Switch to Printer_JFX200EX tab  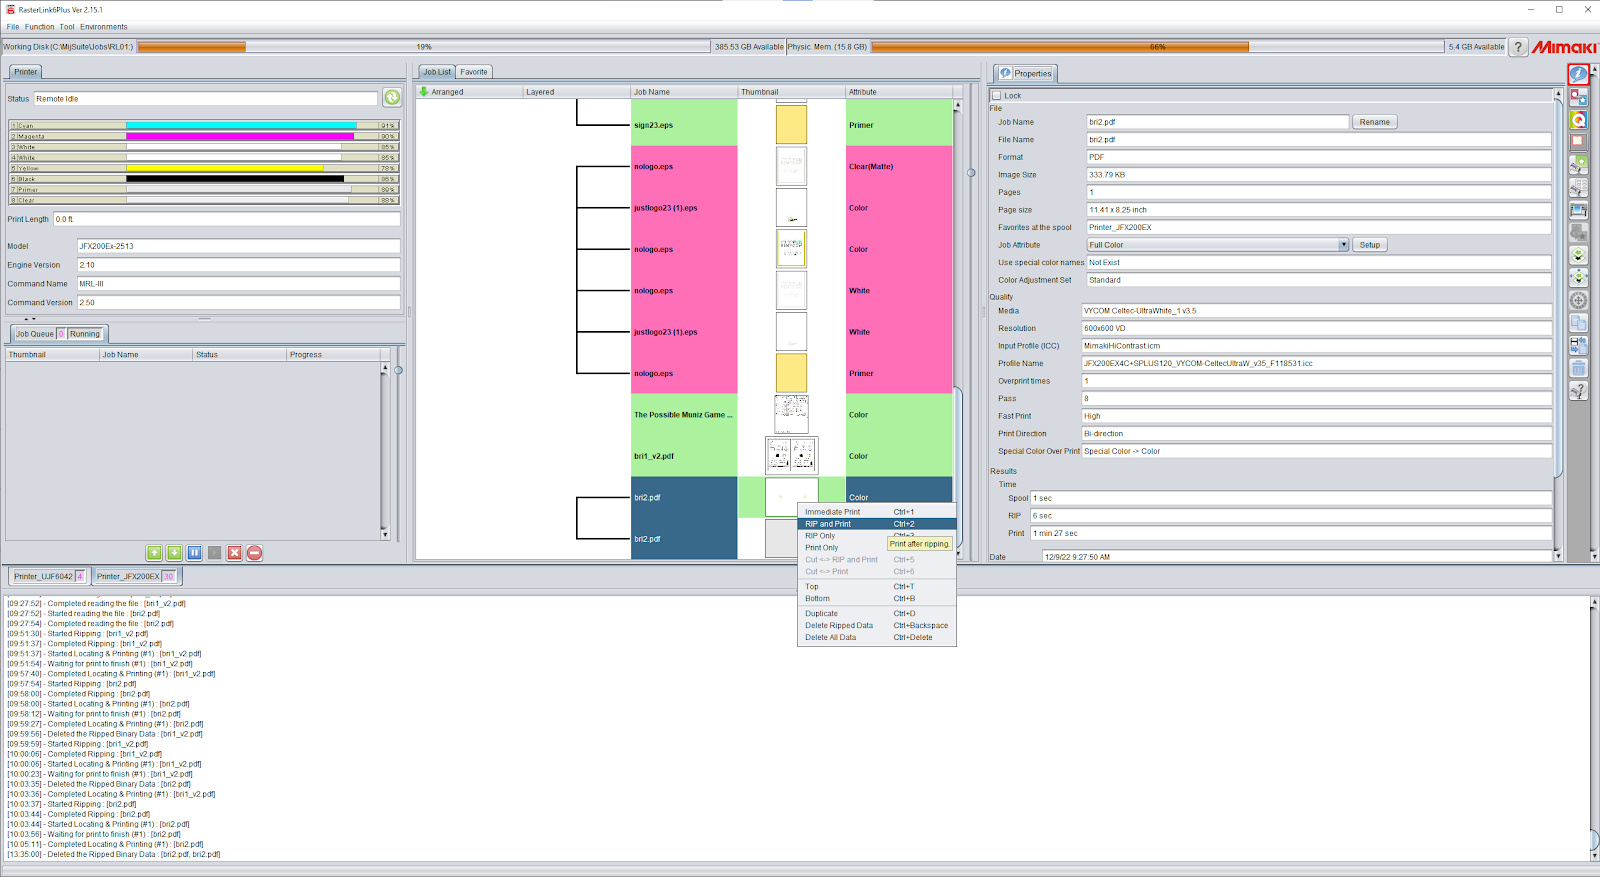[x=135, y=576]
